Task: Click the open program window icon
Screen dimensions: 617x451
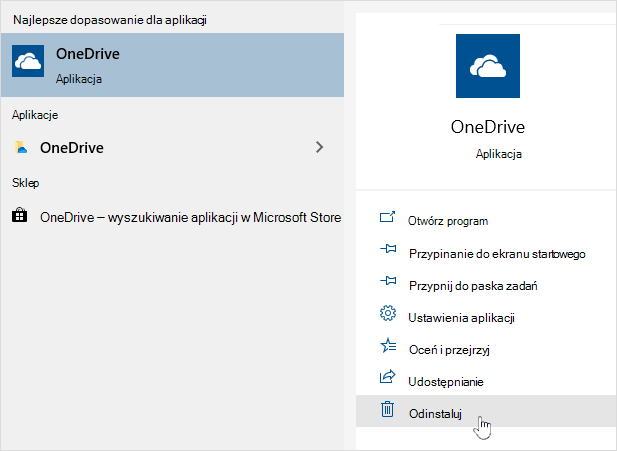Action: [x=388, y=217]
